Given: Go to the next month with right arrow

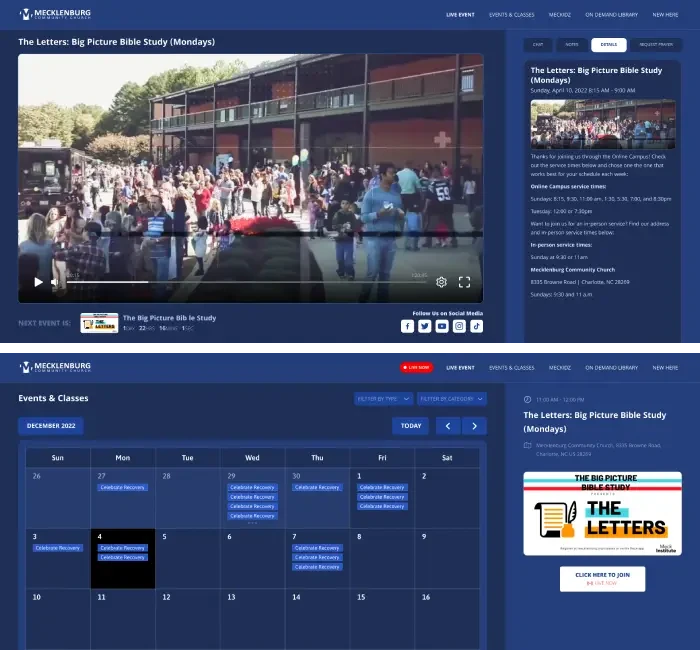Looking at the screenshot, I should click(x=475, y=426).
